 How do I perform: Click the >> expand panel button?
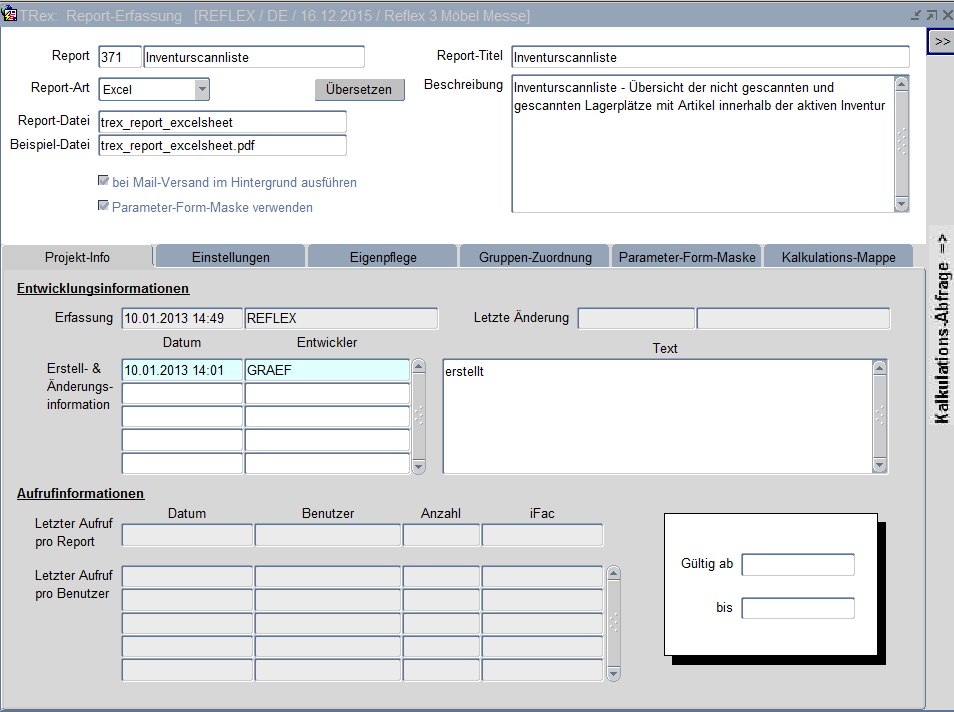point(941,41)
